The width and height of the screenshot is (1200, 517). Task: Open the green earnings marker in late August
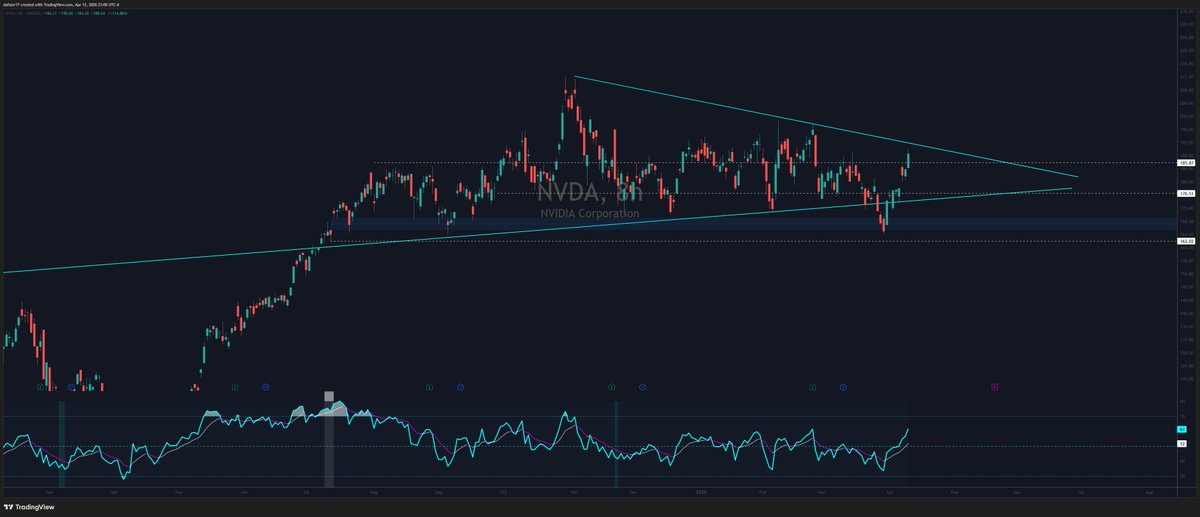429,385
